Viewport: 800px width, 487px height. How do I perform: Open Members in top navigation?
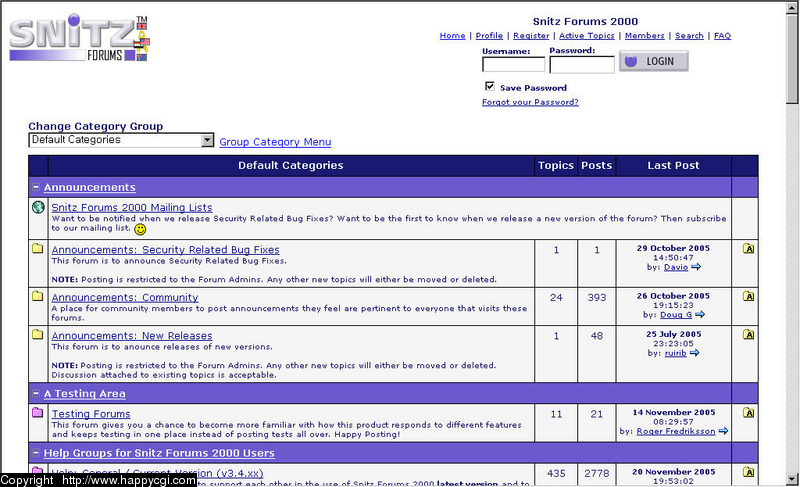click(645, 36)
